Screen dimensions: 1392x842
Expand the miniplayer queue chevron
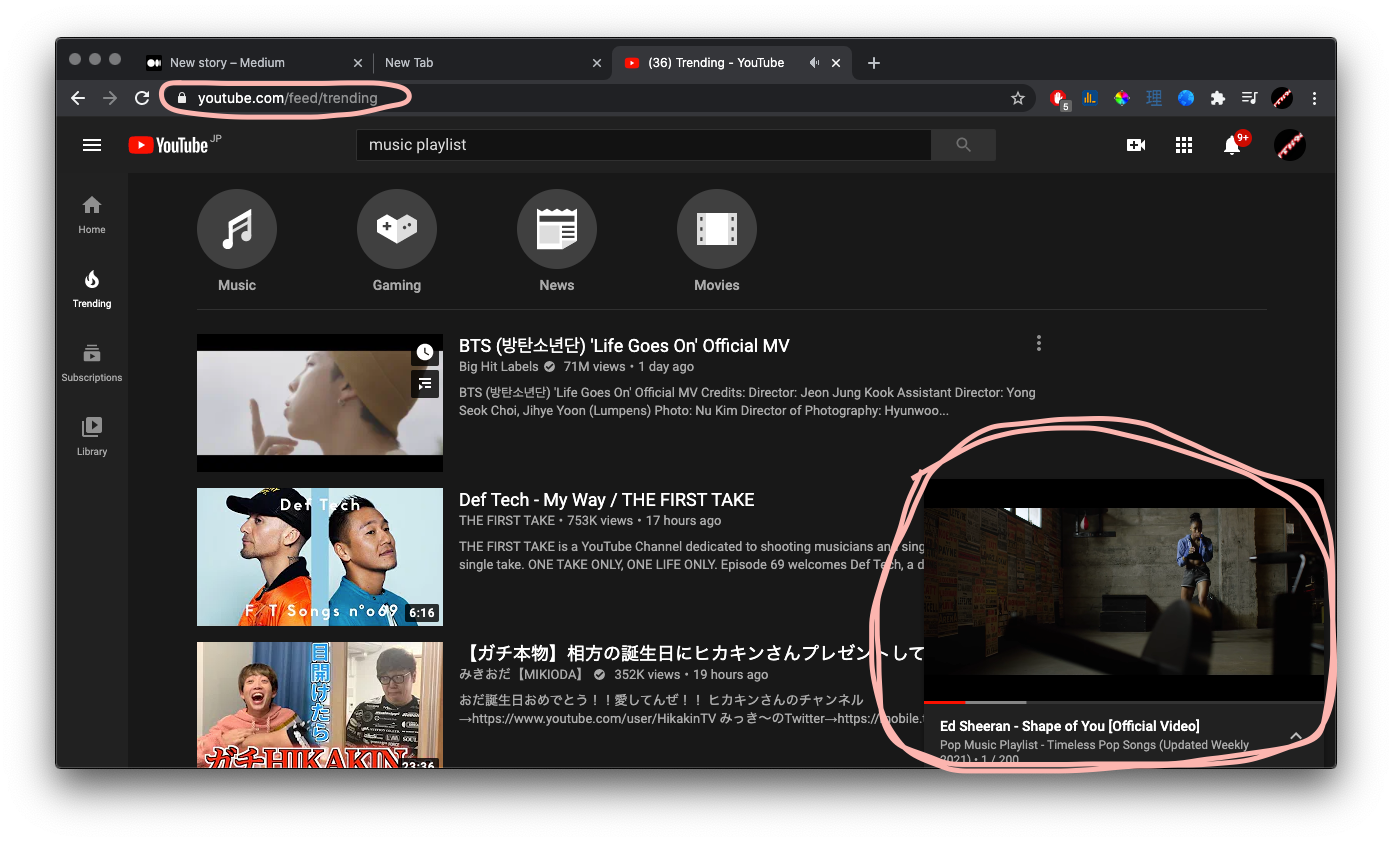1295,736
